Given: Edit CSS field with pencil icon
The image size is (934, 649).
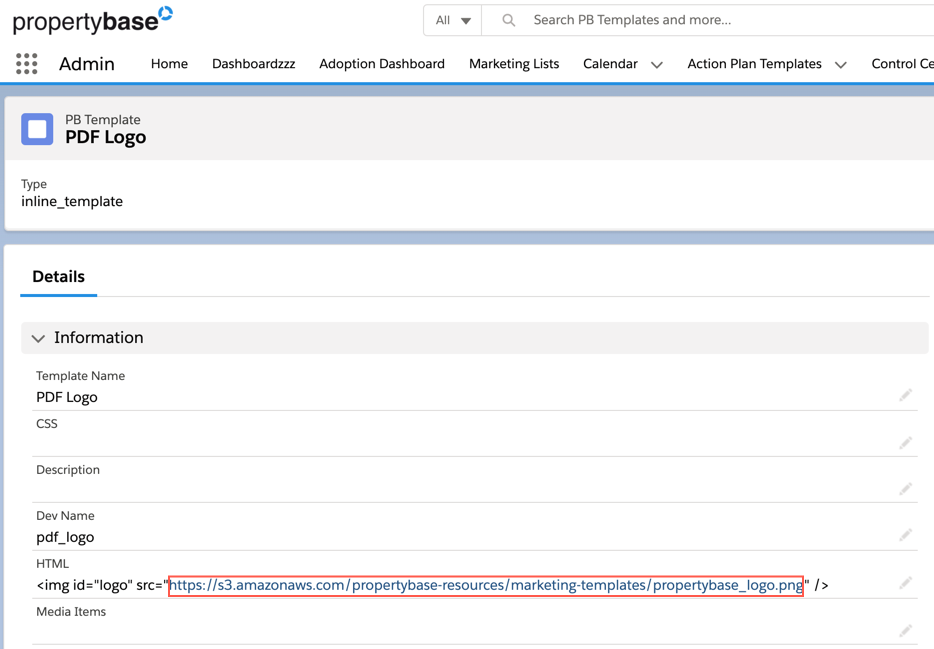Looking at the screenshot, I should coord(905,442).
